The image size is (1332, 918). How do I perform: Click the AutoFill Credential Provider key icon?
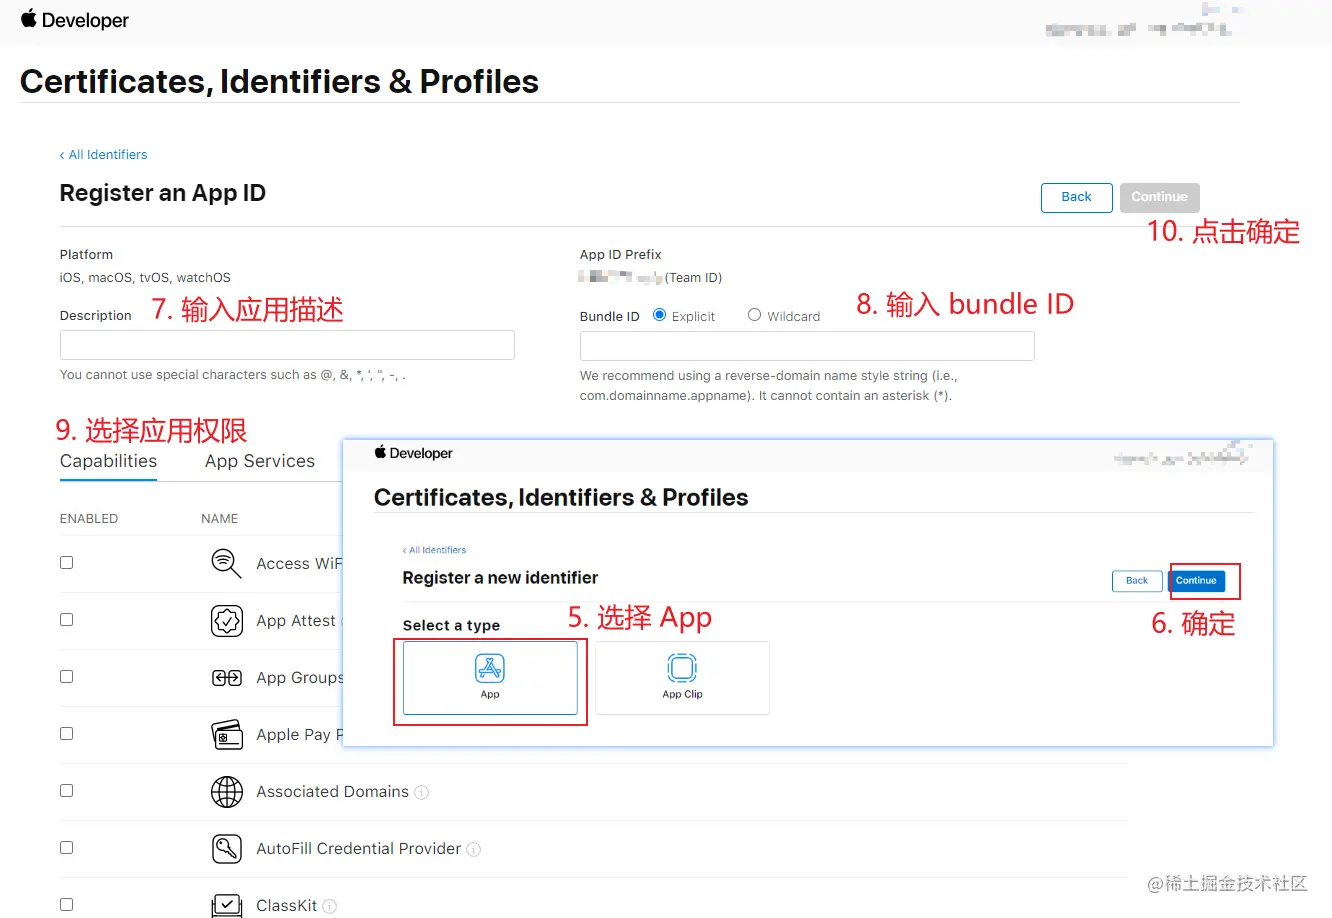[x=227, y=849]
